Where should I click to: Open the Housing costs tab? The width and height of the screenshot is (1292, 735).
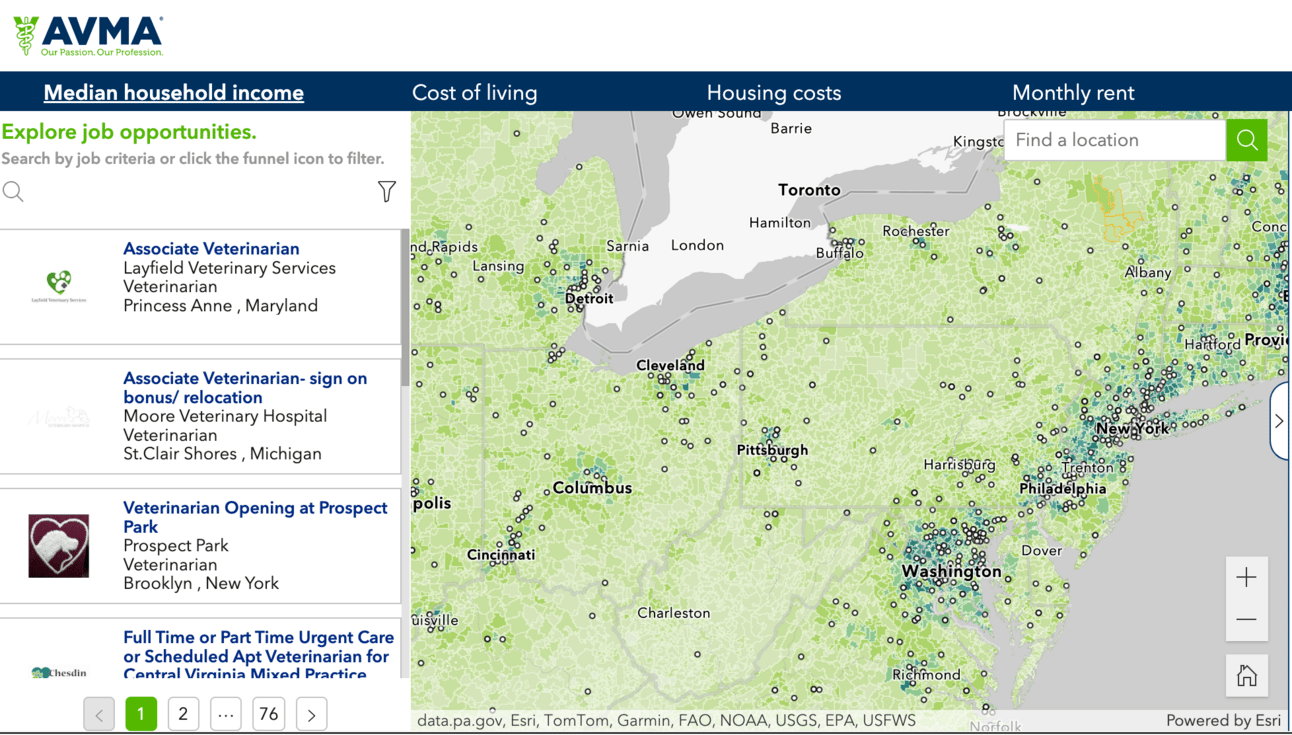(773, 93)
